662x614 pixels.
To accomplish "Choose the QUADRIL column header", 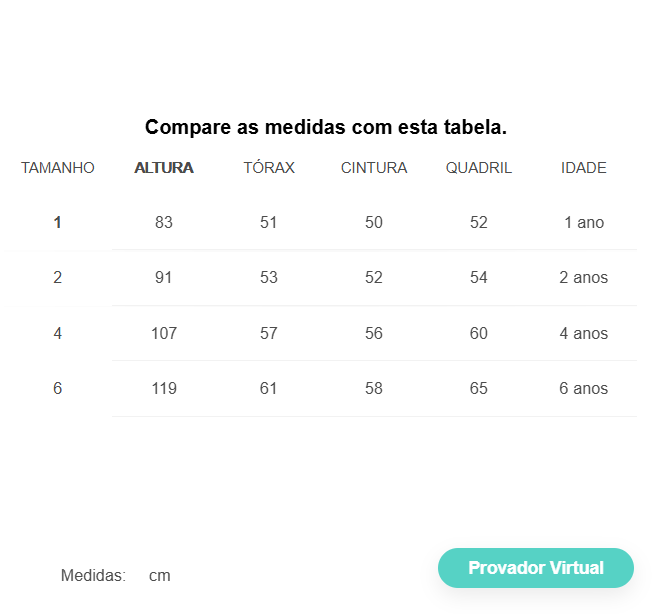I will click(479, 168).
